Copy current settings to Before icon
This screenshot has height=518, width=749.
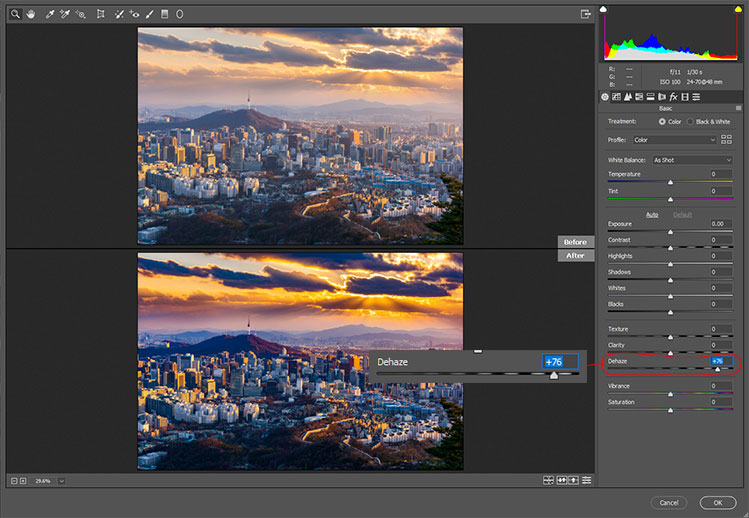tap(573, 480)
